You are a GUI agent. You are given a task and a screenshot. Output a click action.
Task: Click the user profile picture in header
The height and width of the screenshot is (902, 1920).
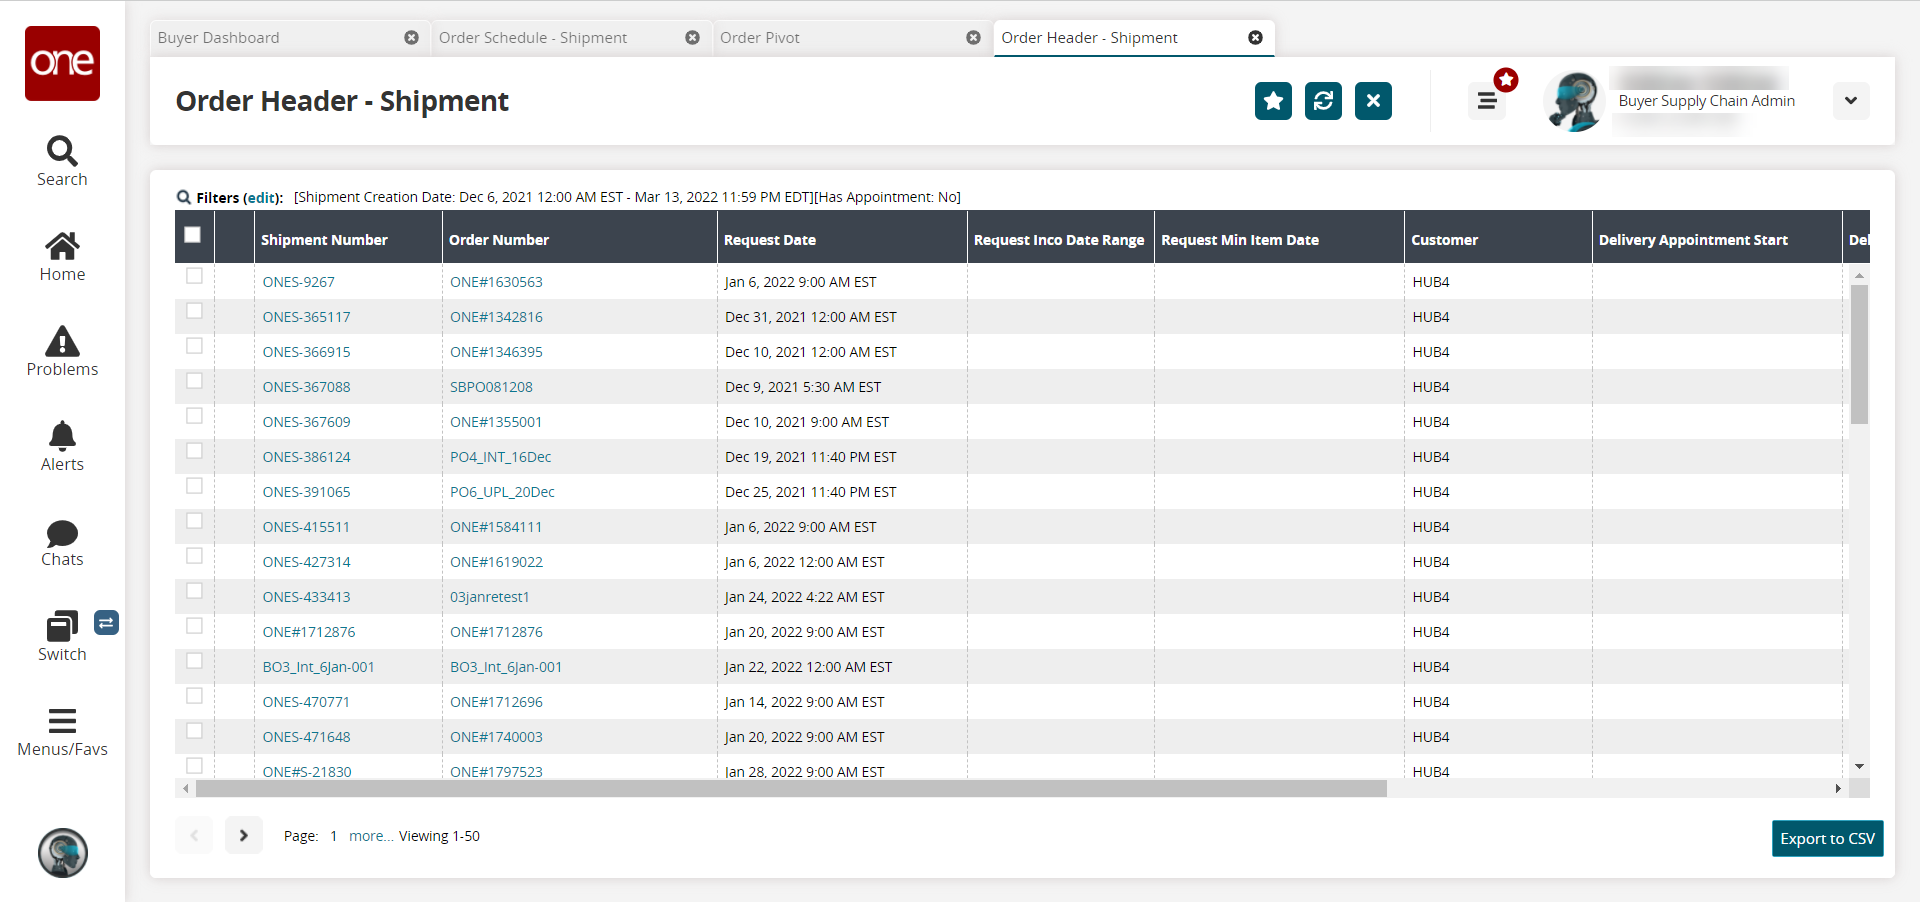coord(1573,101)
